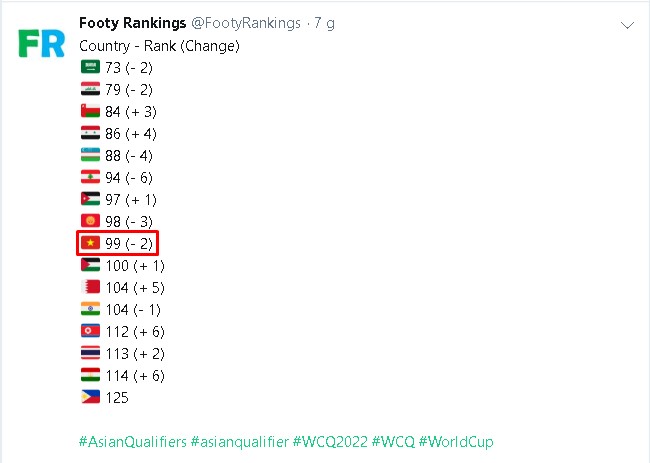
Task: Click the India flag at rank 104
Action: (90, 309)
